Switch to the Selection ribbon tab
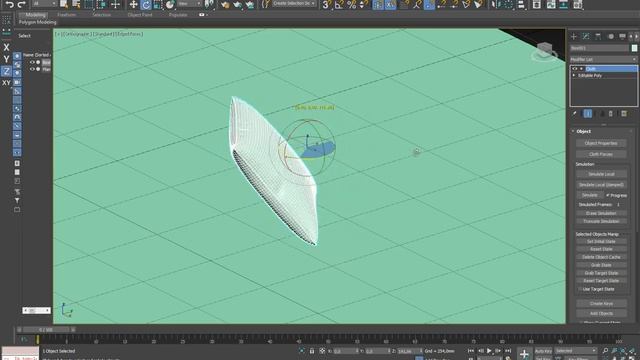Viewport: 640px width, 360px height. tap(101, 15)
